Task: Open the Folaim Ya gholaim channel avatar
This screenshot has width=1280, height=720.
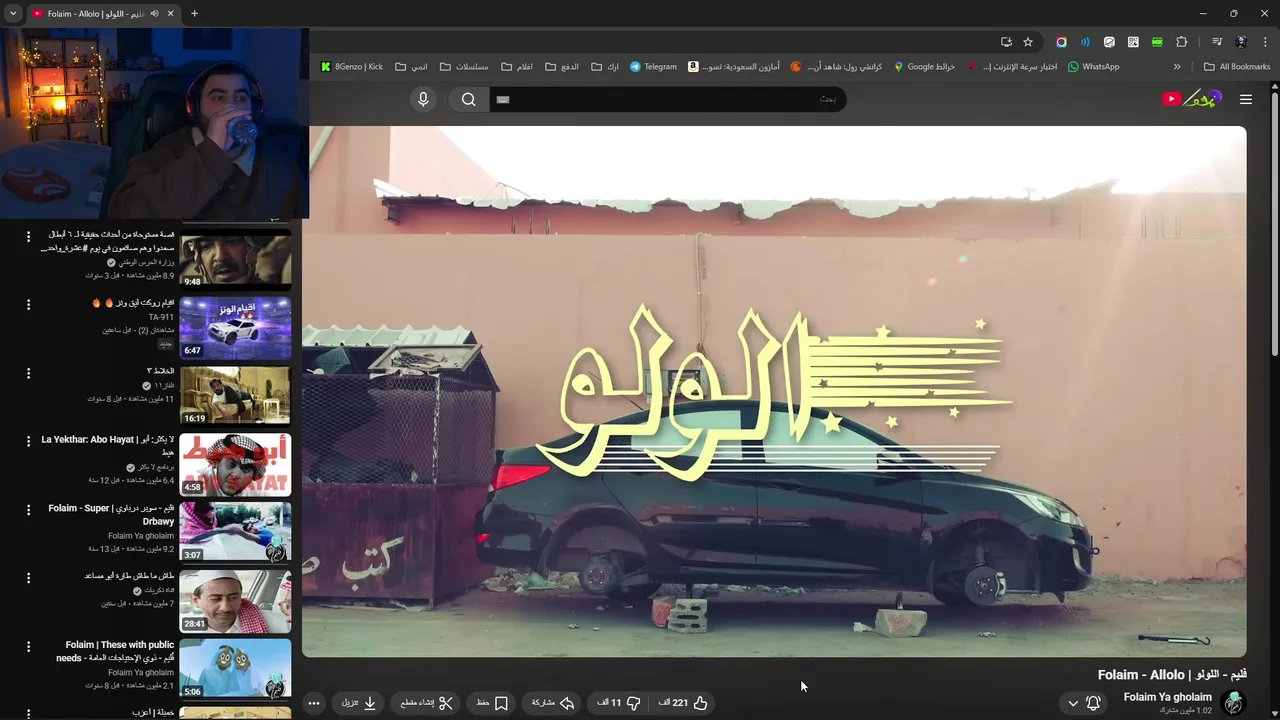Action: (x=1234, y=702)
